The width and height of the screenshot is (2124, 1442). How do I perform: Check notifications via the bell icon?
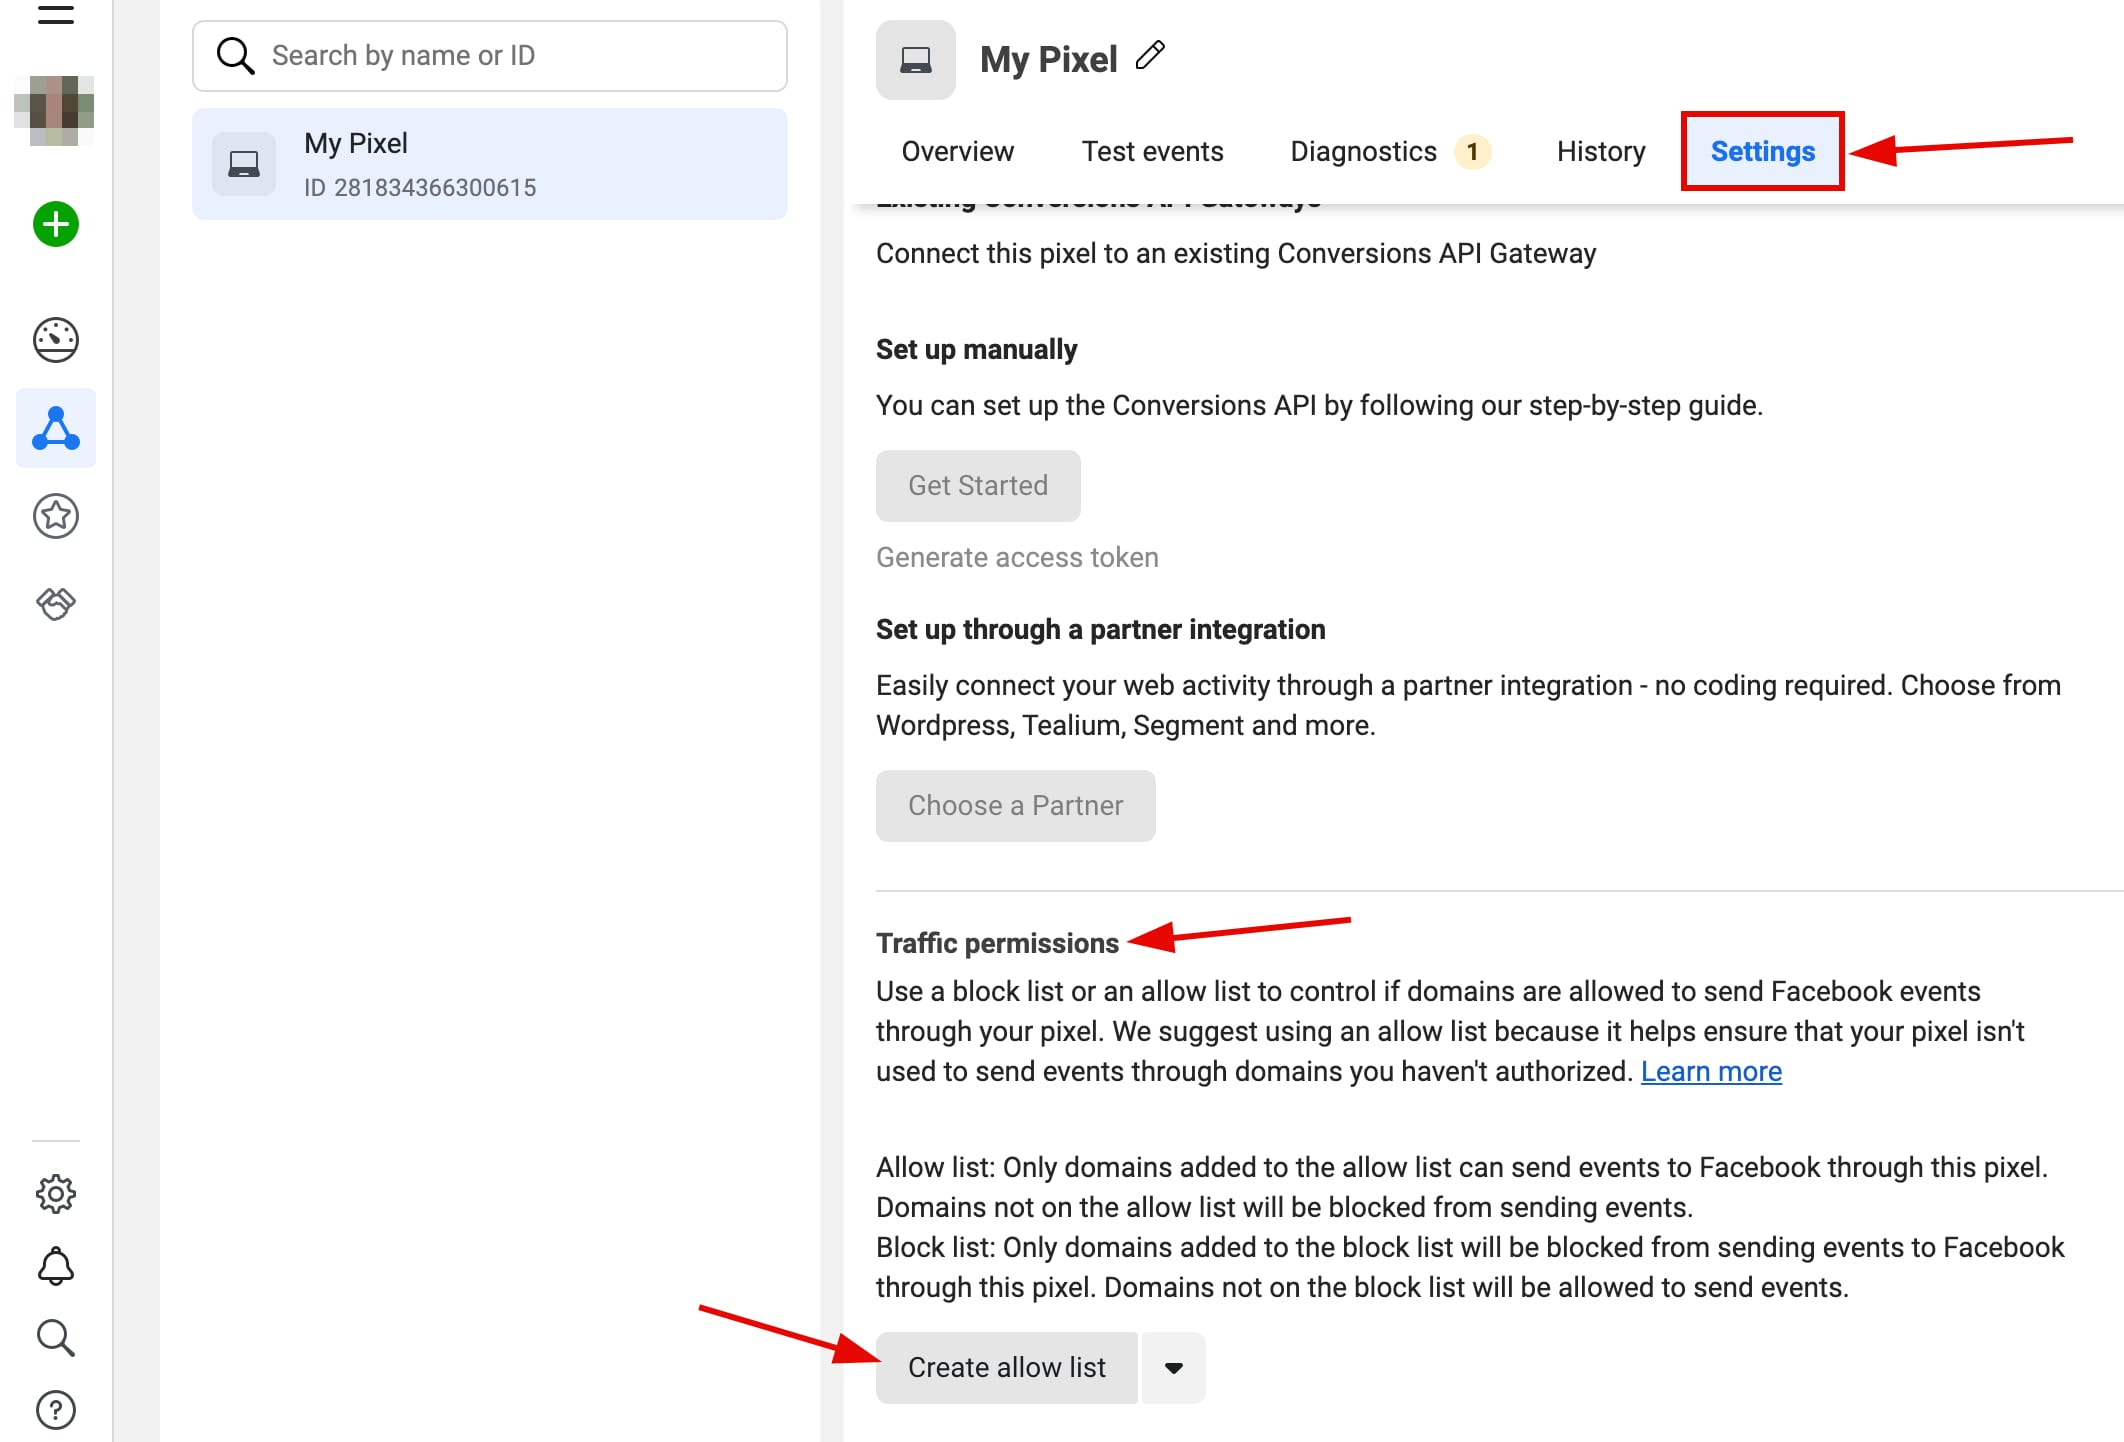click(56, 1266)
